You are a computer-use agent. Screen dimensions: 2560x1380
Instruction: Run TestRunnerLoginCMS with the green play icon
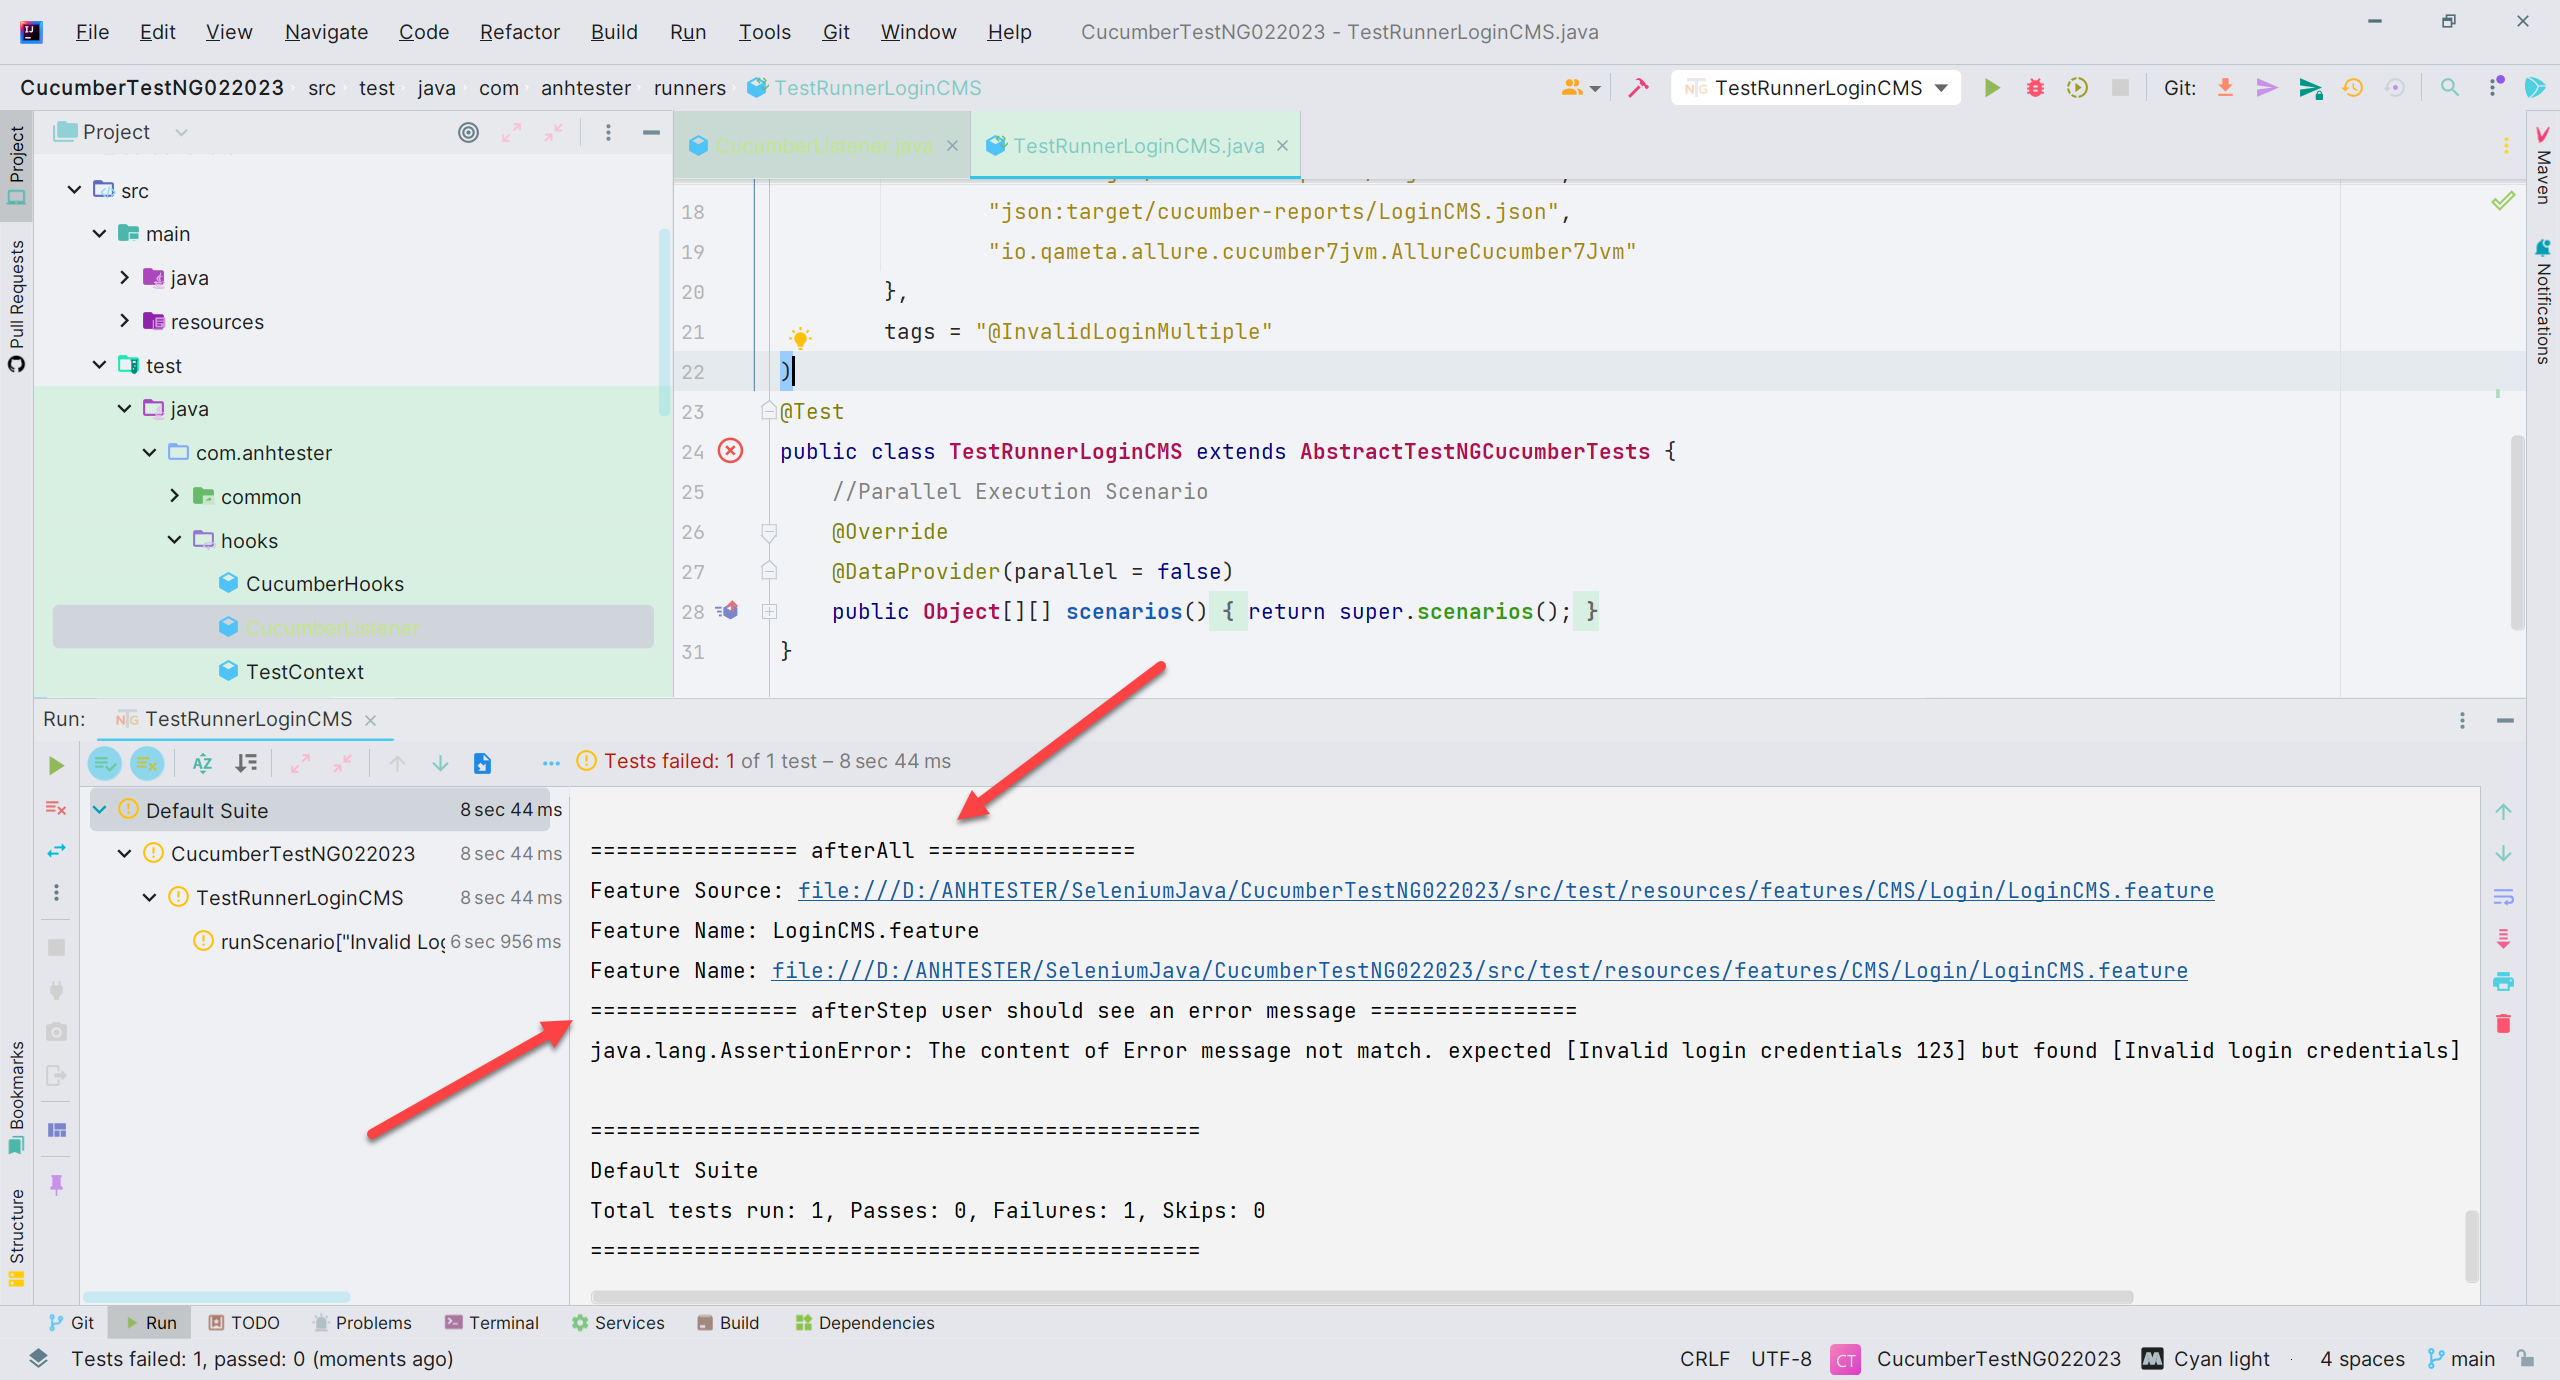coord(1991,88)
